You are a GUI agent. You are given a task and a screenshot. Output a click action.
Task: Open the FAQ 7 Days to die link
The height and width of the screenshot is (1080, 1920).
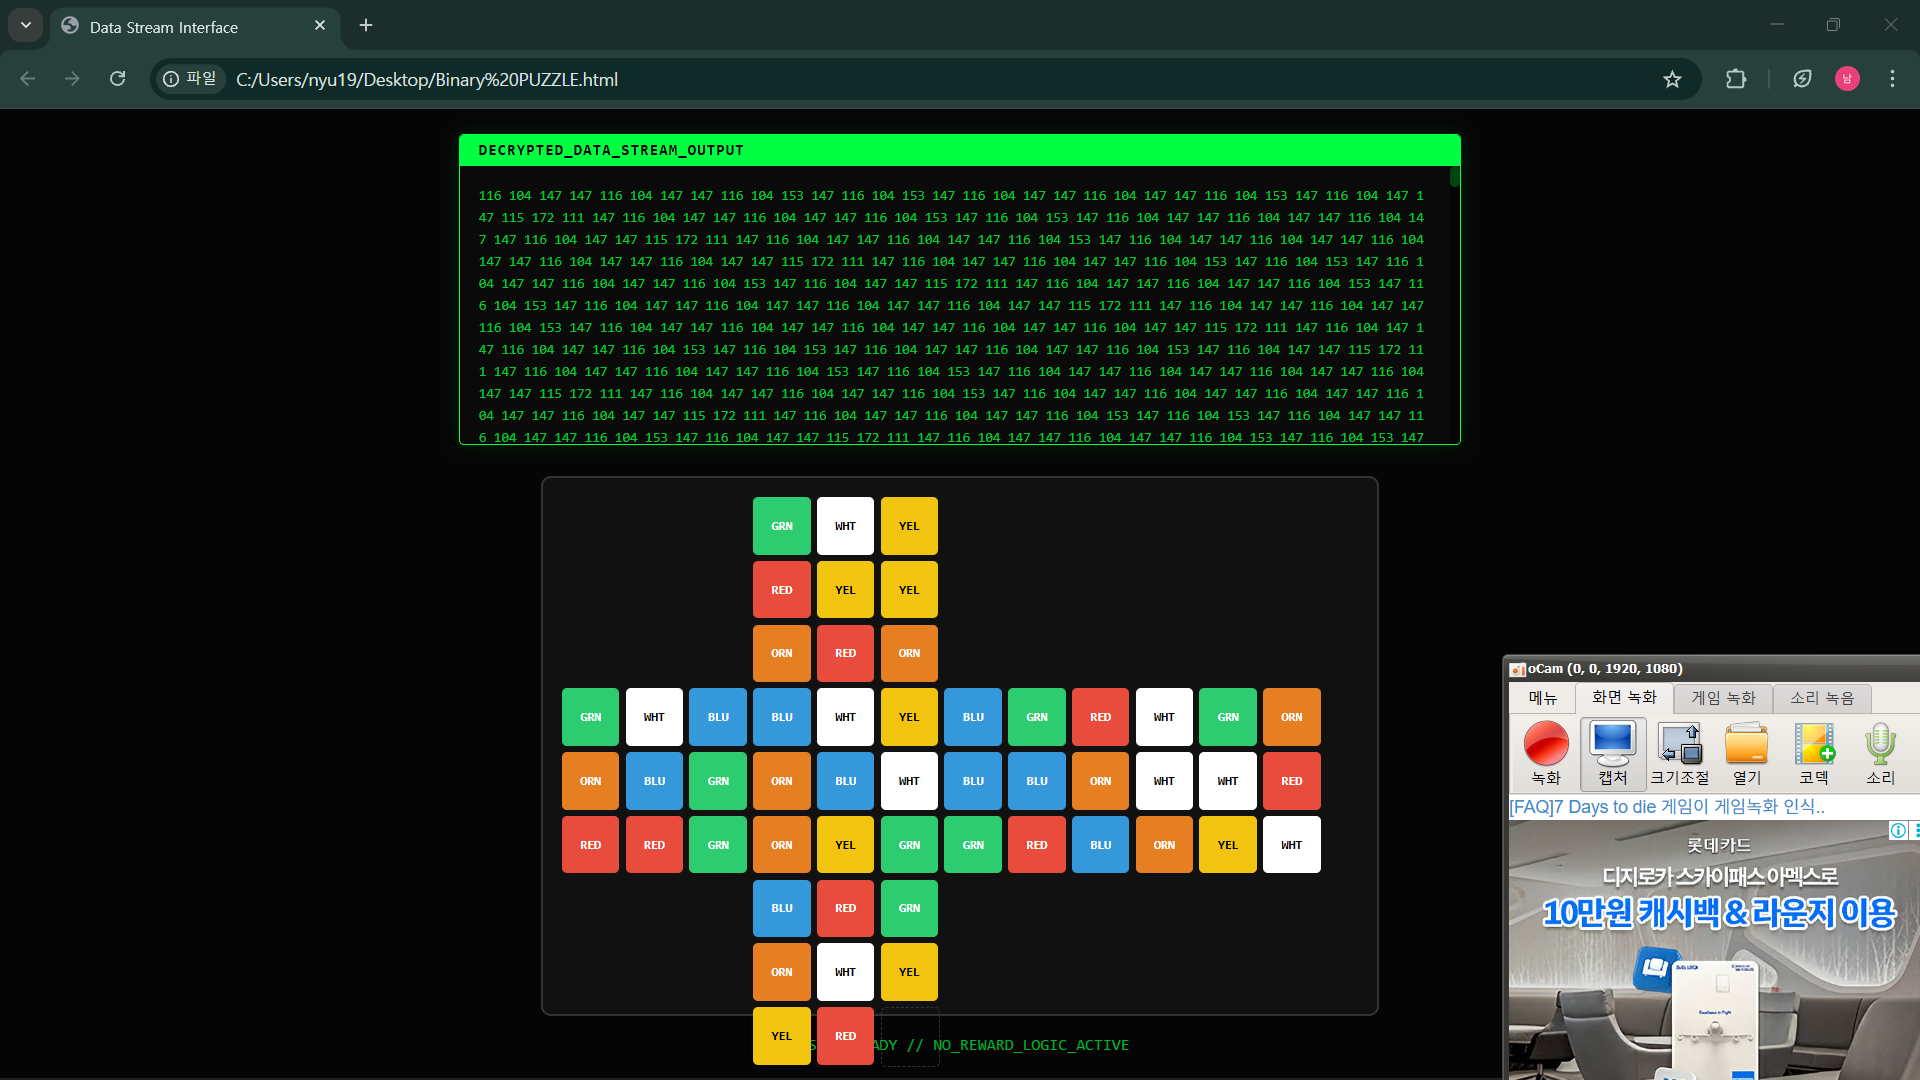1667,807
